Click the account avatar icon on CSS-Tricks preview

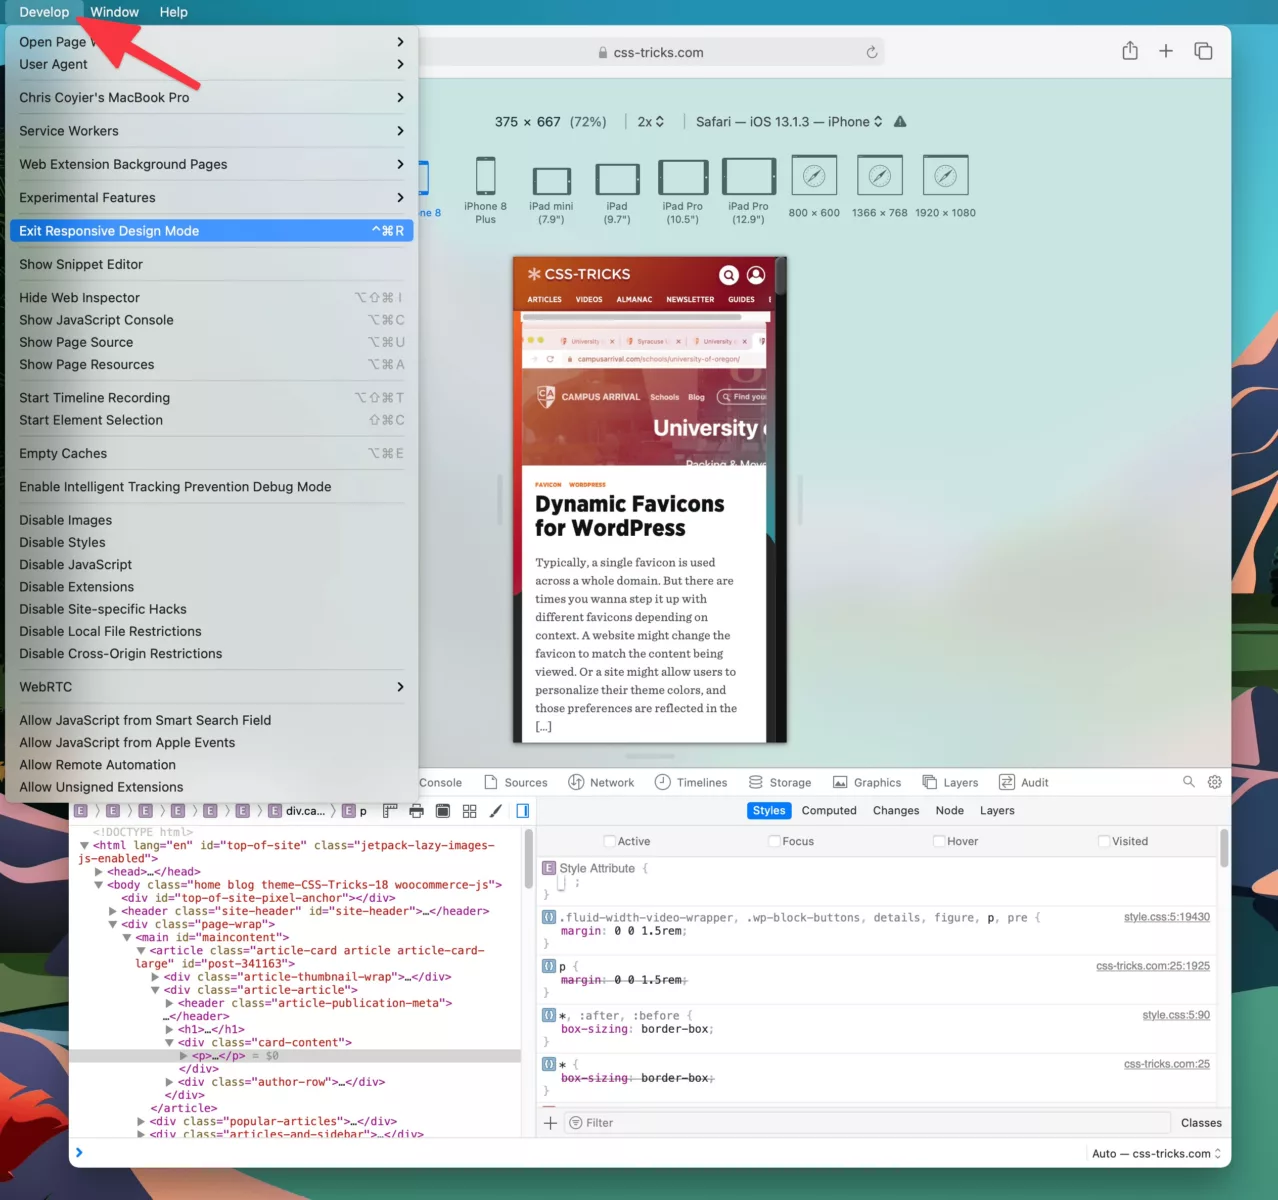756,274
